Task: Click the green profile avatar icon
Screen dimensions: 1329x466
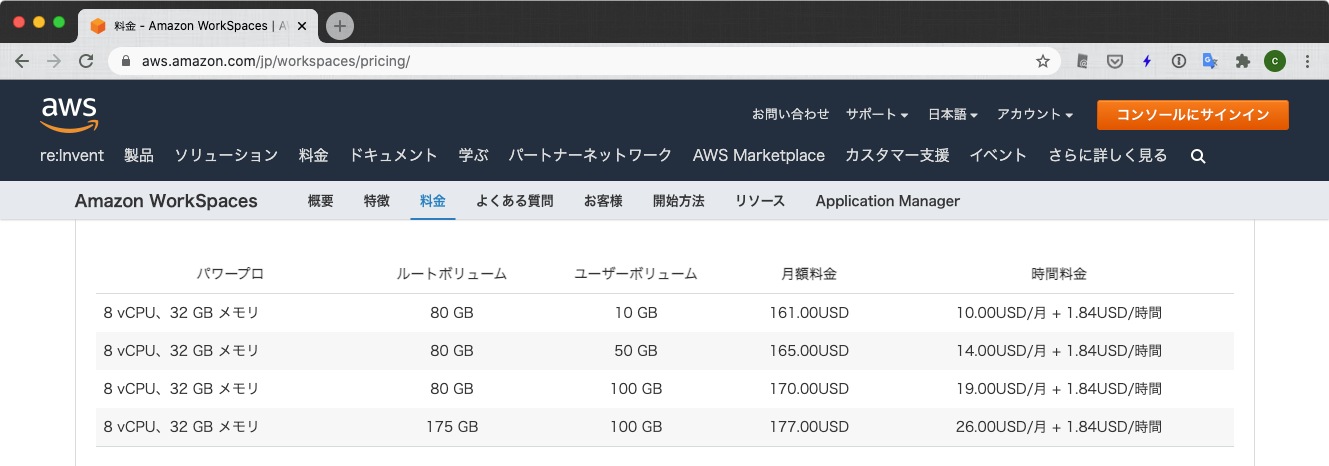Action: pos(1275,61)
